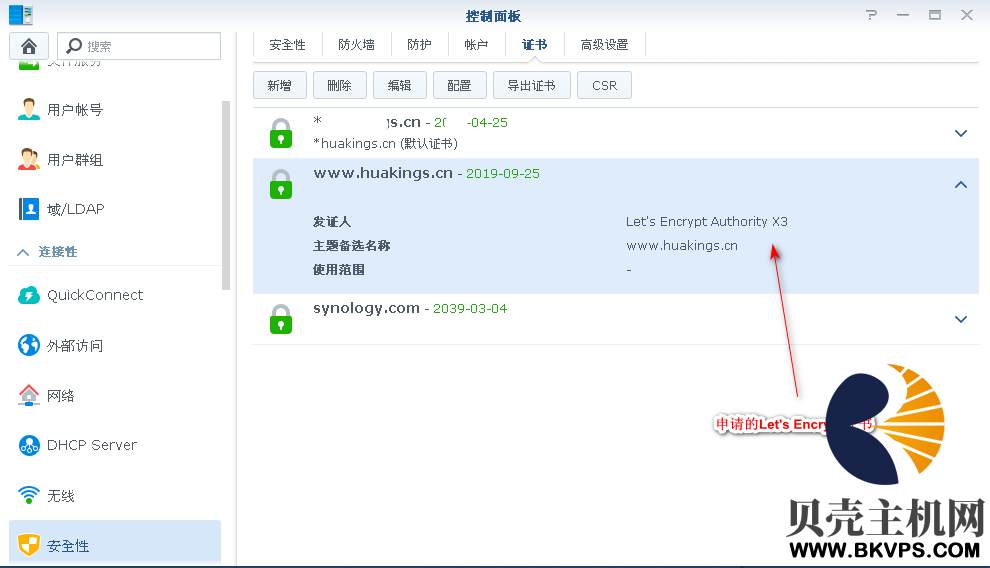Image resolution: width=990 pixels, height=568 pixels.
Task: Click the 使用范围 label
Action: click(x=339, y=269)
